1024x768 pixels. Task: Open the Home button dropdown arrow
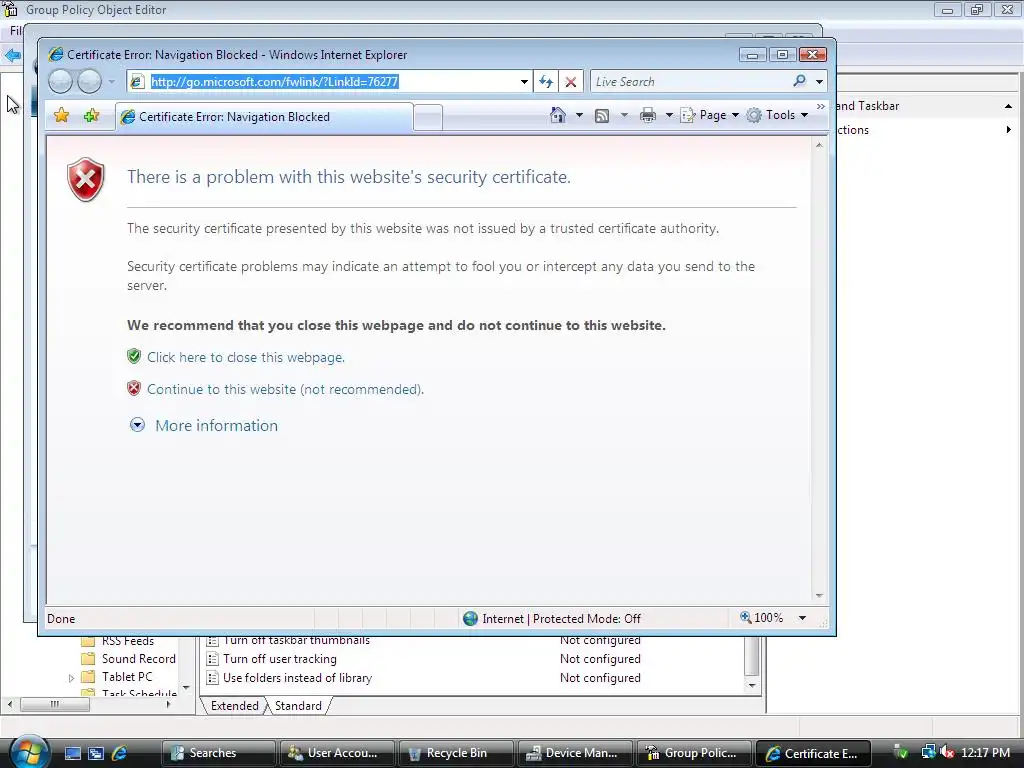pos(579,115)
